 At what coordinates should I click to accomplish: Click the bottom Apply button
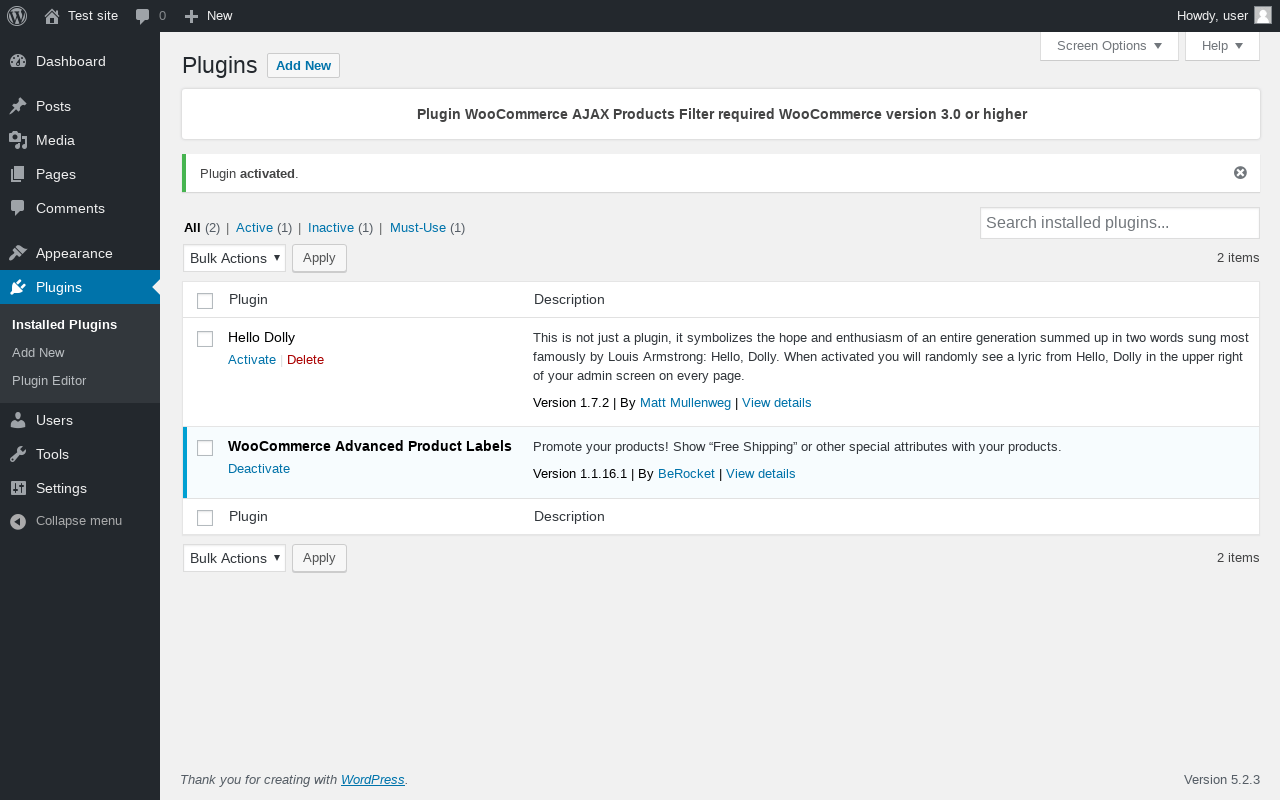coord(319,558)
